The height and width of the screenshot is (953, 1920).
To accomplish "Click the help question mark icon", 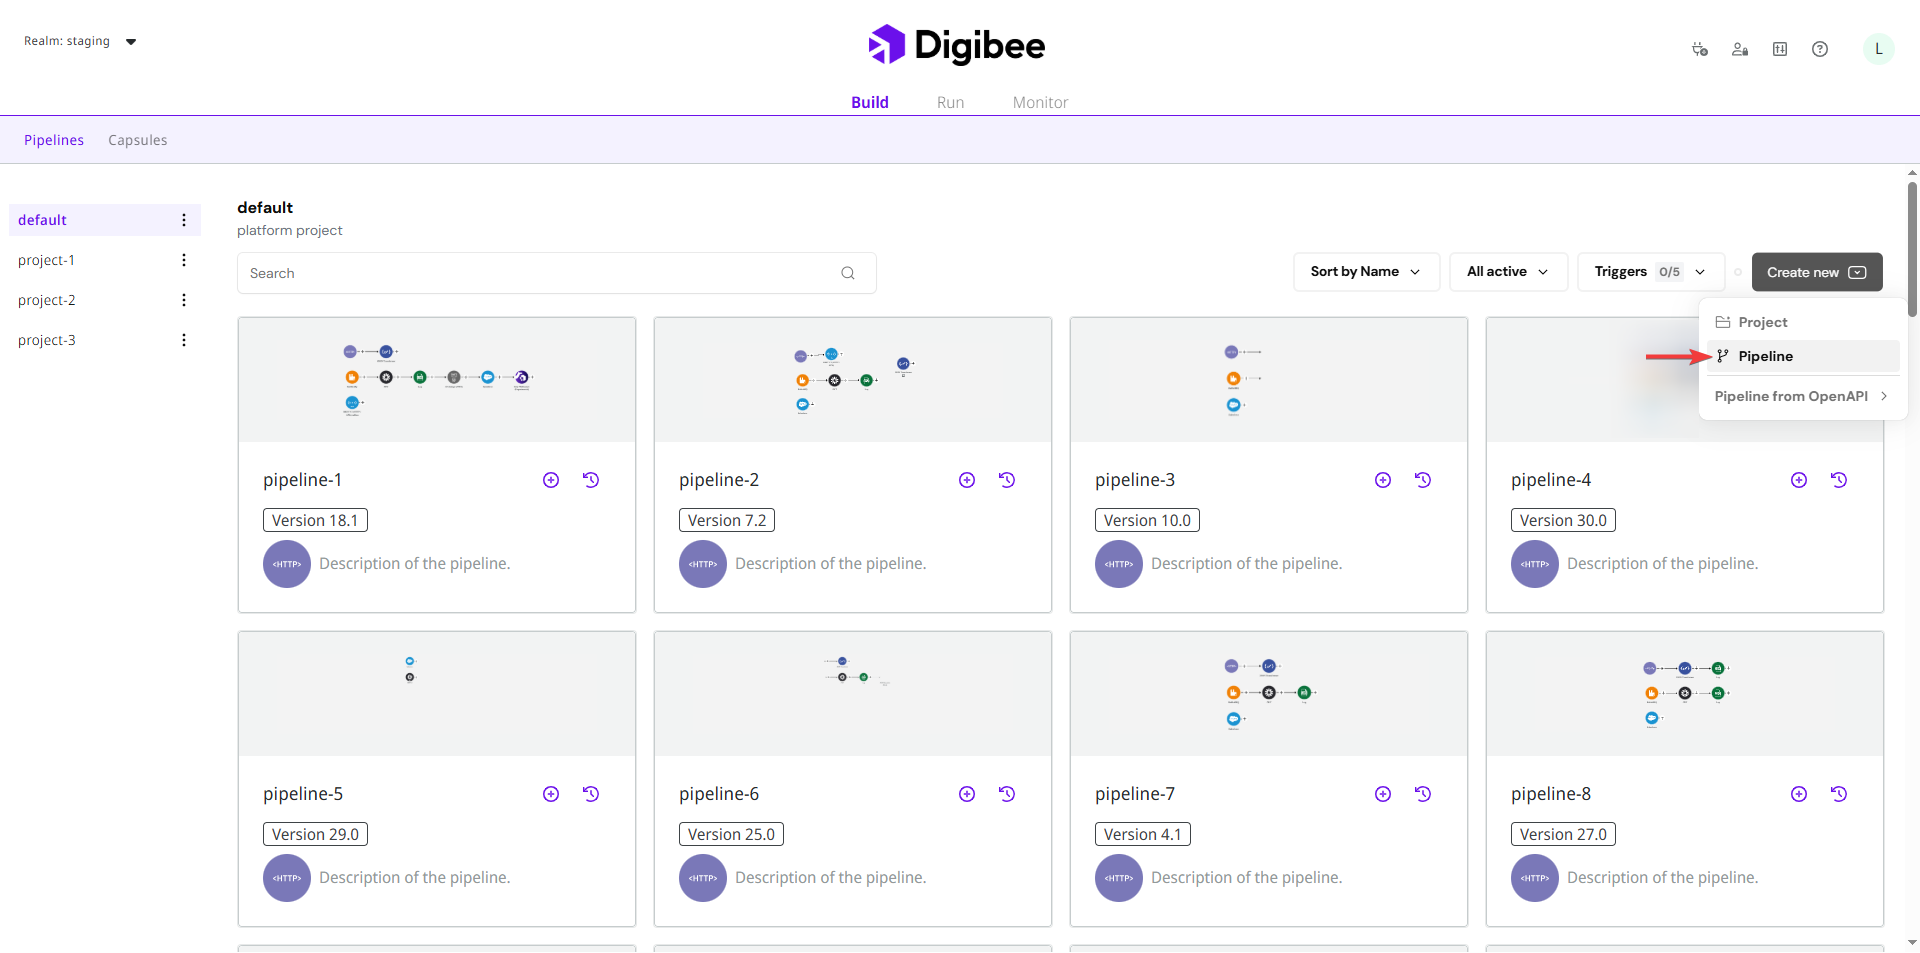I will coord(1819,49).
